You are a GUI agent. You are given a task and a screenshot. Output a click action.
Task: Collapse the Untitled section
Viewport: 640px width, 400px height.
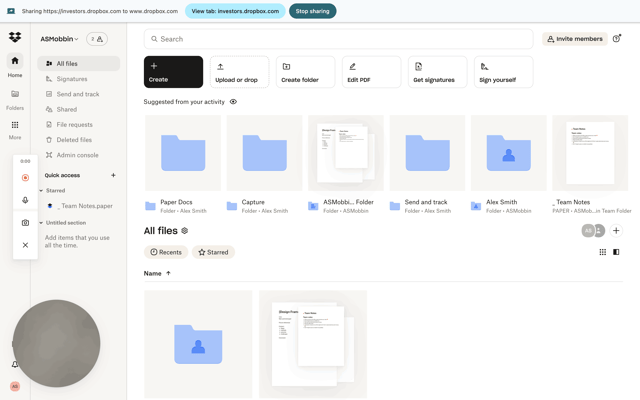41,223
